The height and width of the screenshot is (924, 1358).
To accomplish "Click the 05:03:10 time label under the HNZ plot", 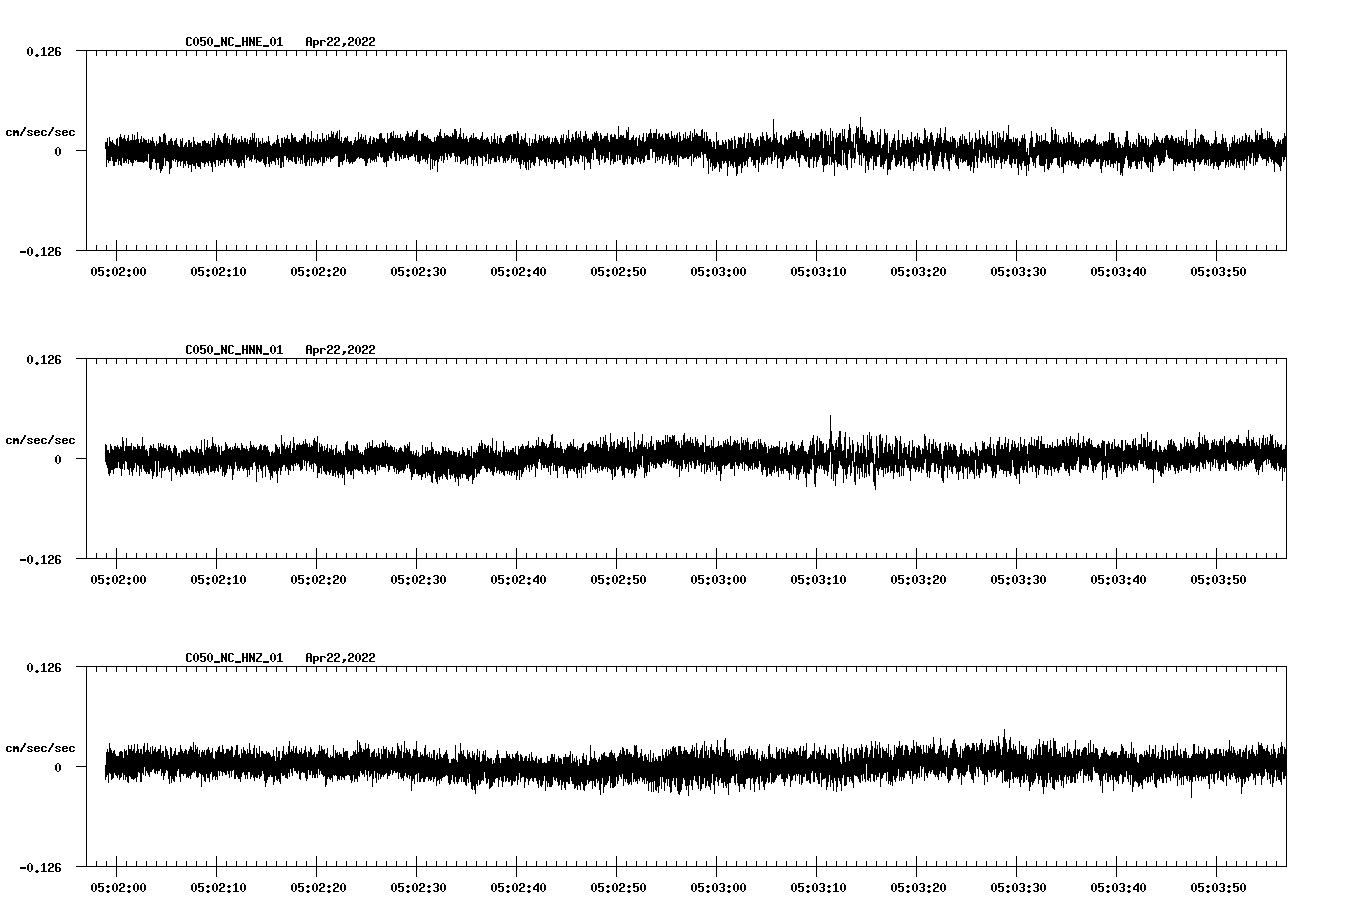I will click(818, 887).
